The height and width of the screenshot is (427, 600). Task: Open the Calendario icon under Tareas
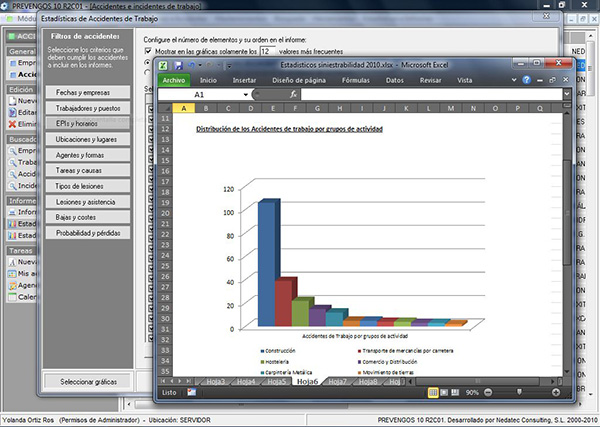coord(12,297)
